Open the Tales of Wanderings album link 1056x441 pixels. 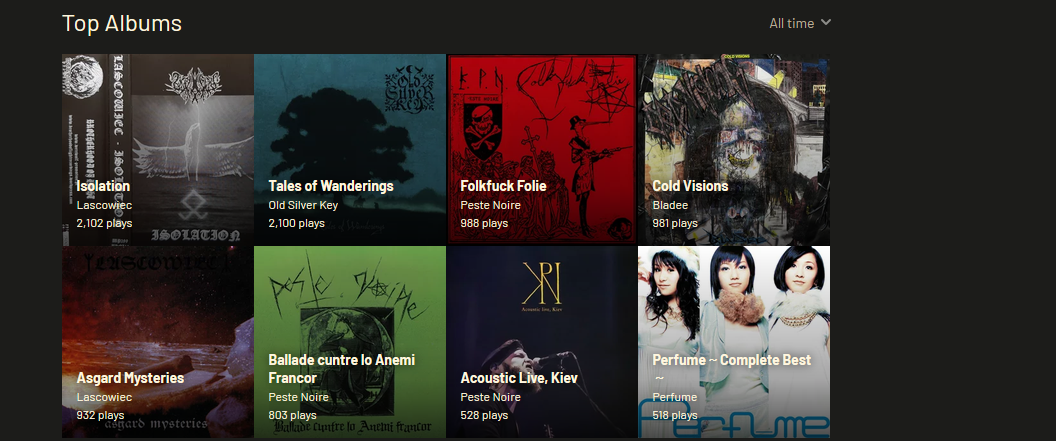click(x=331, y=186)
